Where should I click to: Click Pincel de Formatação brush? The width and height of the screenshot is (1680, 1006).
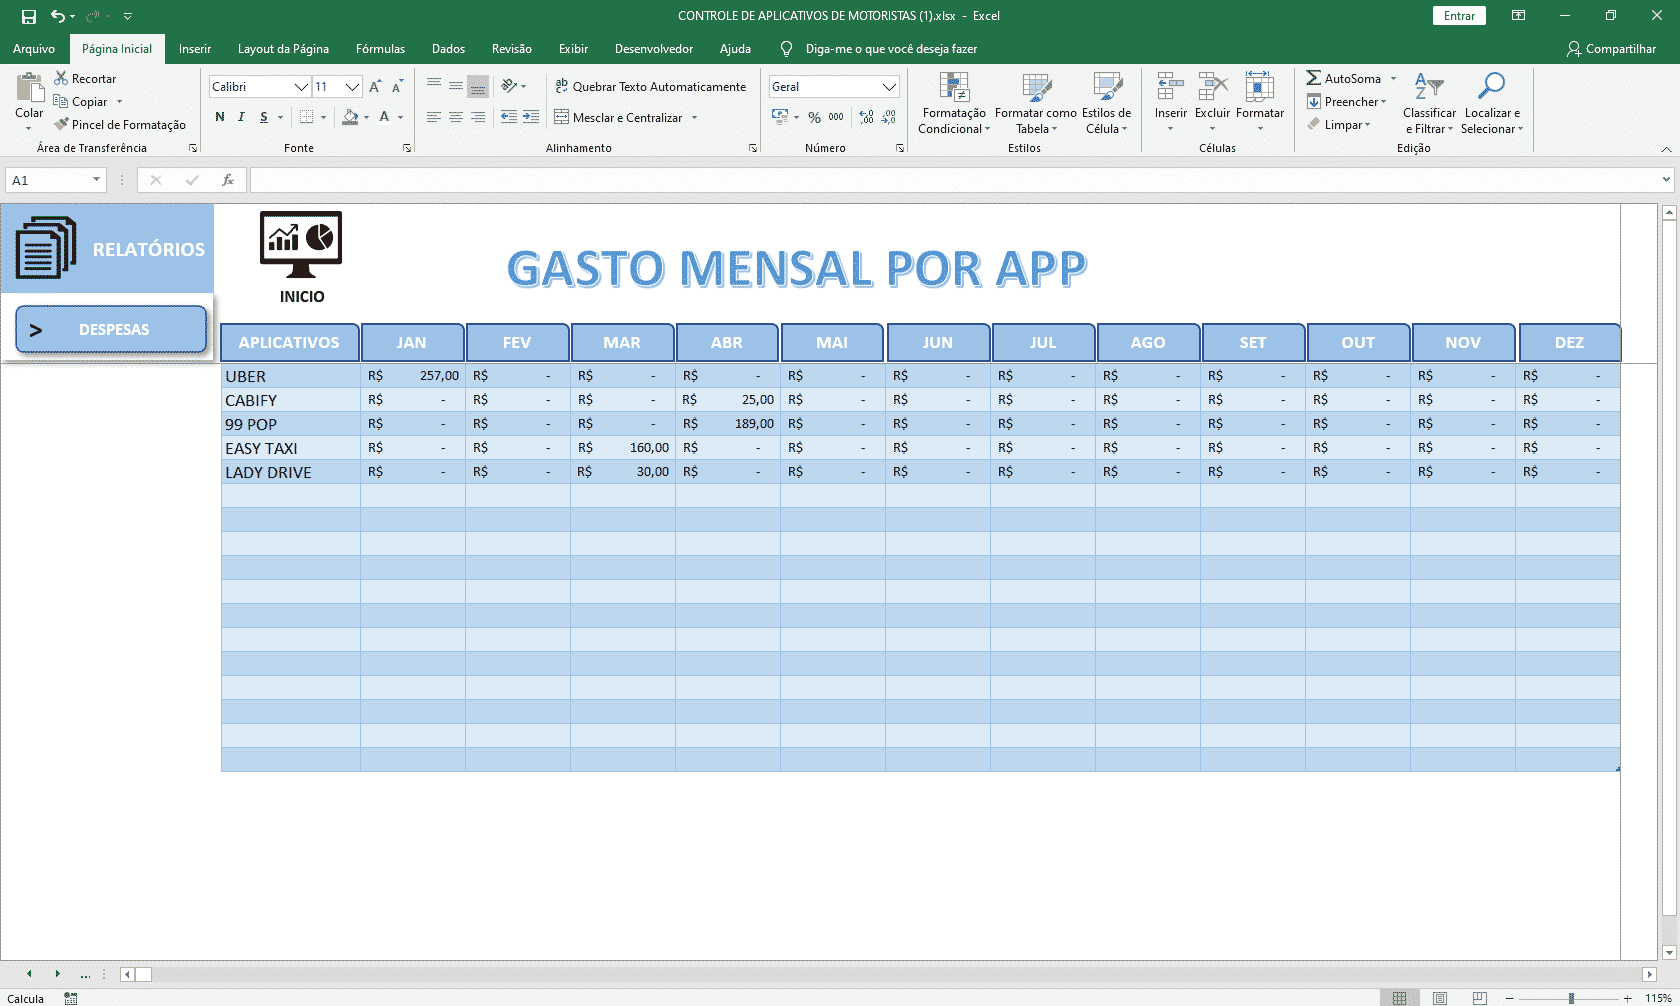(x=120, y=124)
